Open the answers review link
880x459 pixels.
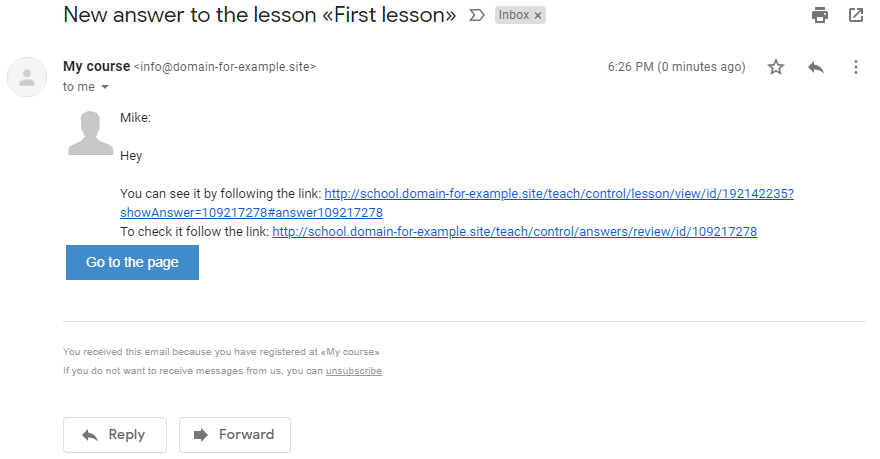515,232
